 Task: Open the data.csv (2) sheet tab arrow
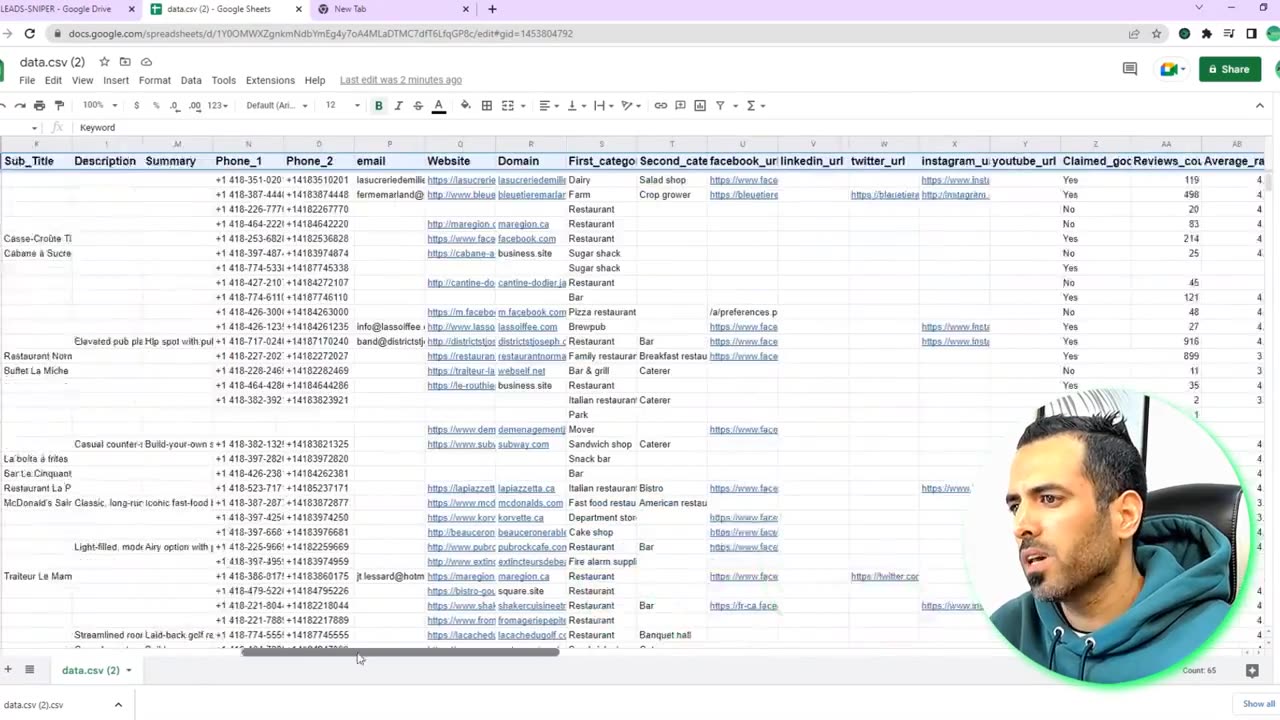[128, 670]
